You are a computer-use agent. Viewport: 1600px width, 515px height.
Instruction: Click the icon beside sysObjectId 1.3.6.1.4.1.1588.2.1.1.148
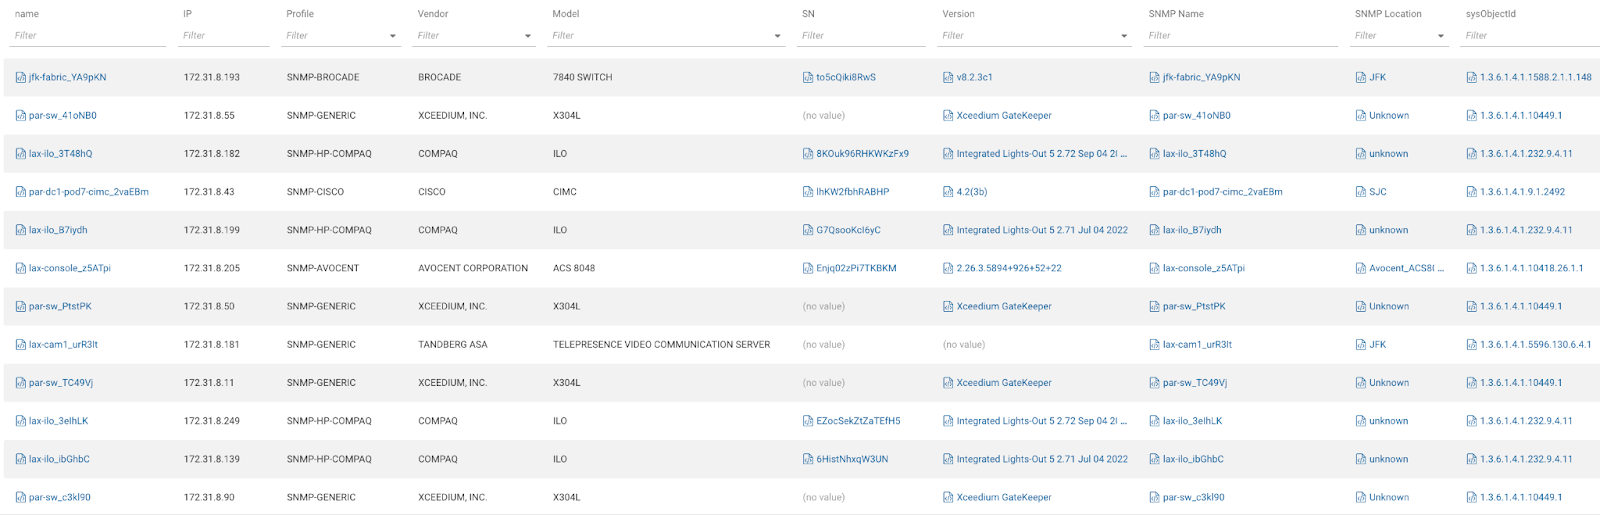1472,77
